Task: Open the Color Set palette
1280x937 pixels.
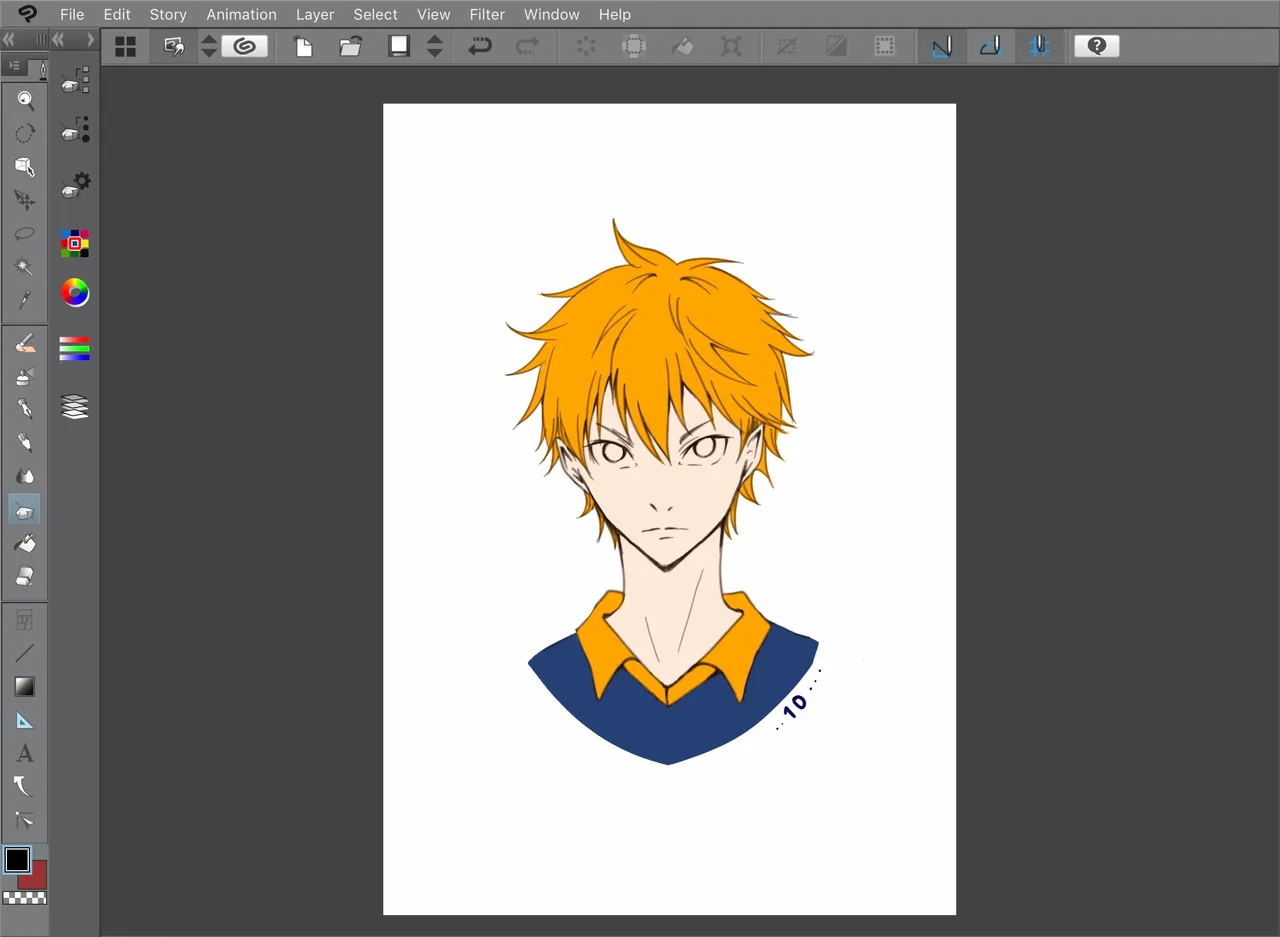Action: point(75,243)
